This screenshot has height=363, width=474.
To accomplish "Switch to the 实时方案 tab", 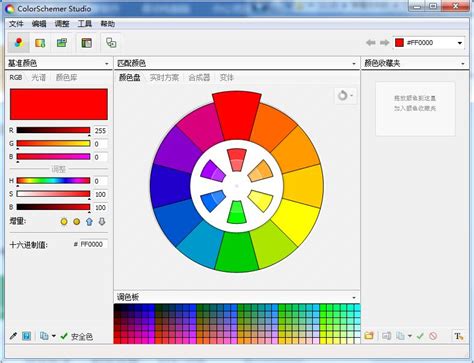I will pyautogui.click(x=164, y=77).
